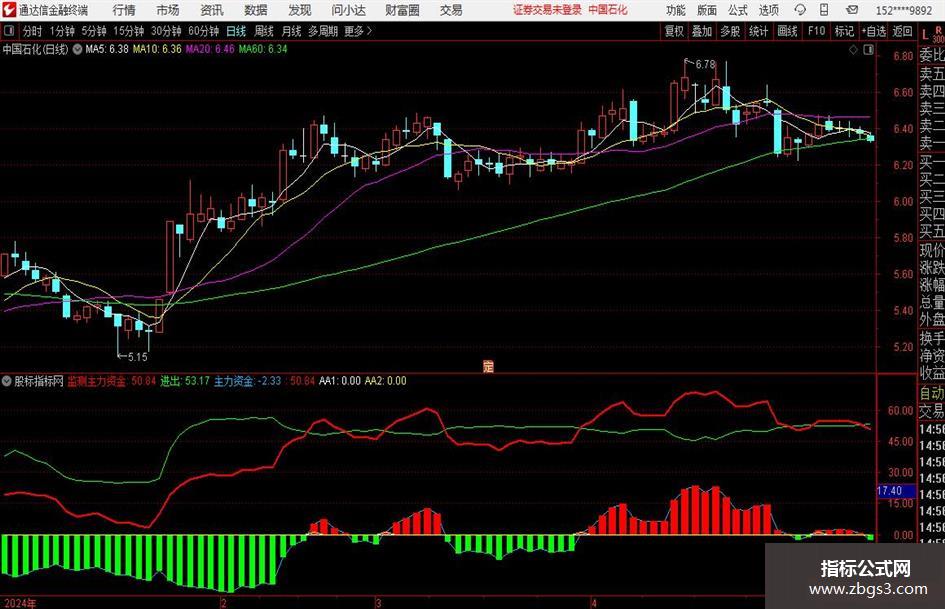945x609 pixels.
Task: Click the account number 152****9892
Action: 903,10
